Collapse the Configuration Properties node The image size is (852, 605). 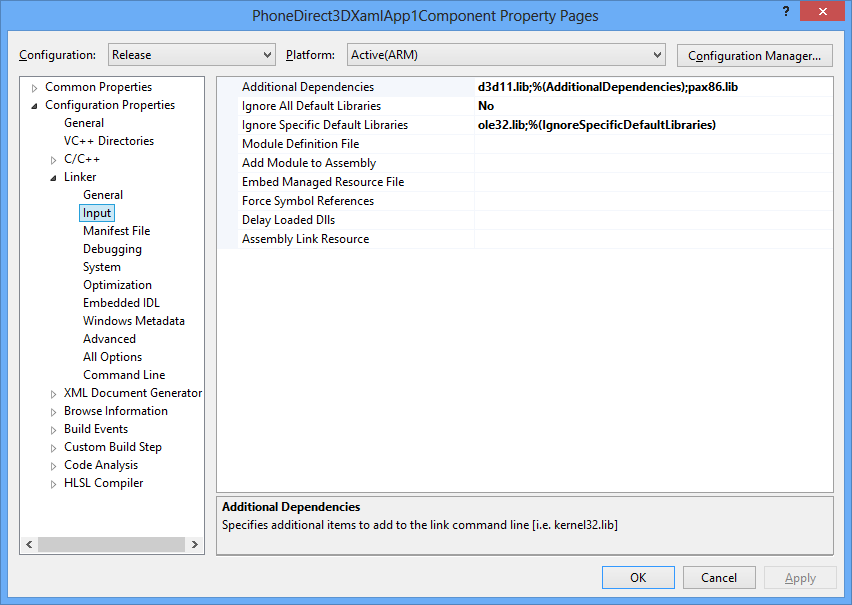[35, 106]
